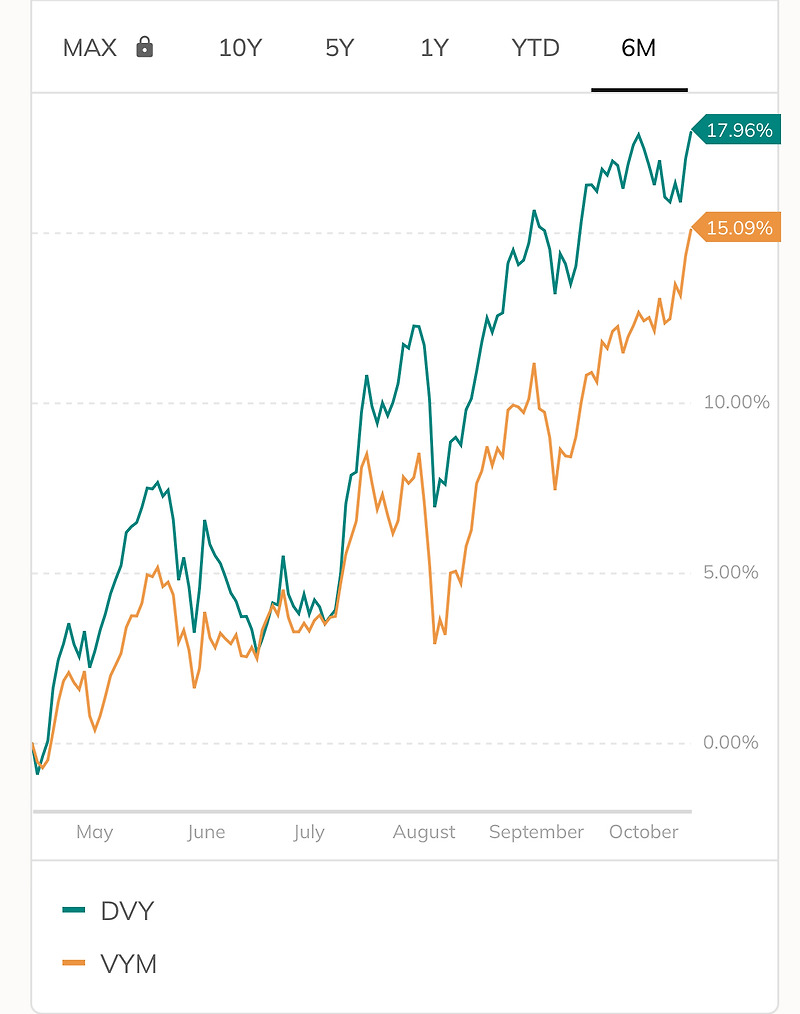
Task: Click the 10.00% gridline label
Action: pos(737,402)
